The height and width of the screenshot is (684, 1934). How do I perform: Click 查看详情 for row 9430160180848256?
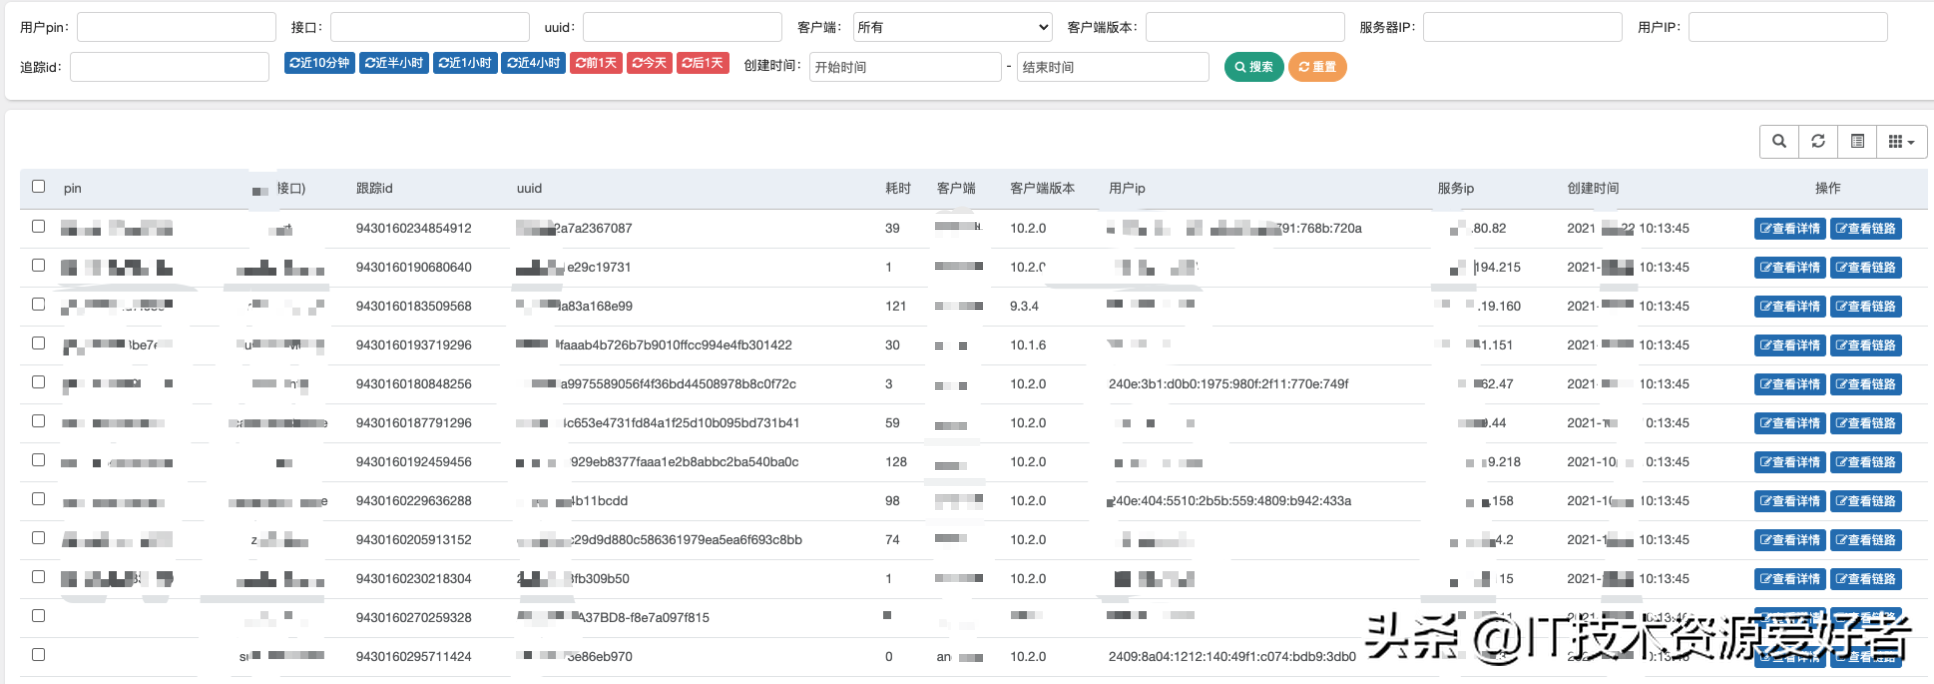click(1790, 385)
